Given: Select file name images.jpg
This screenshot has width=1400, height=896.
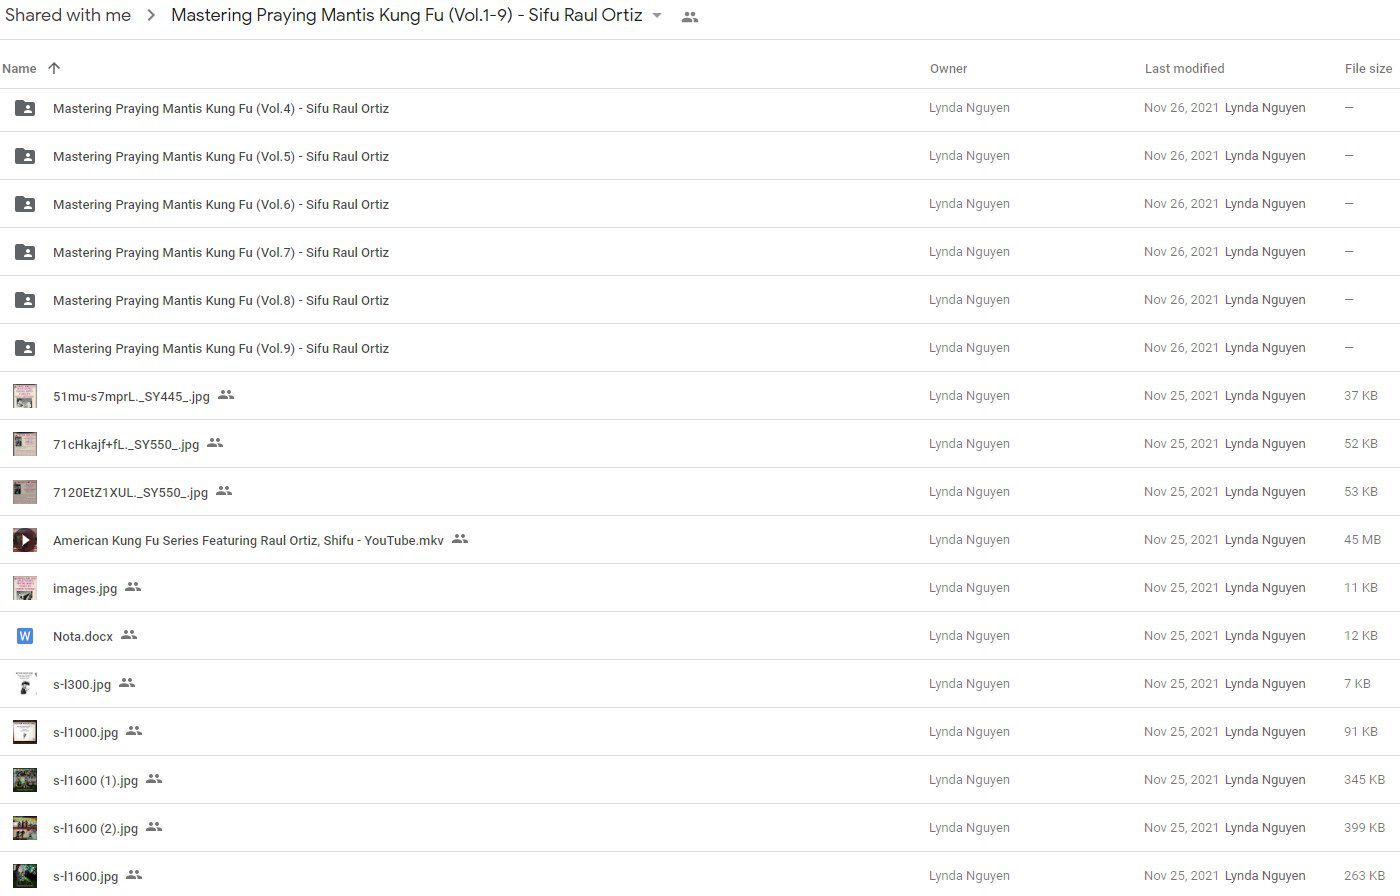Looking at the screenshot, I should [85, 588].
